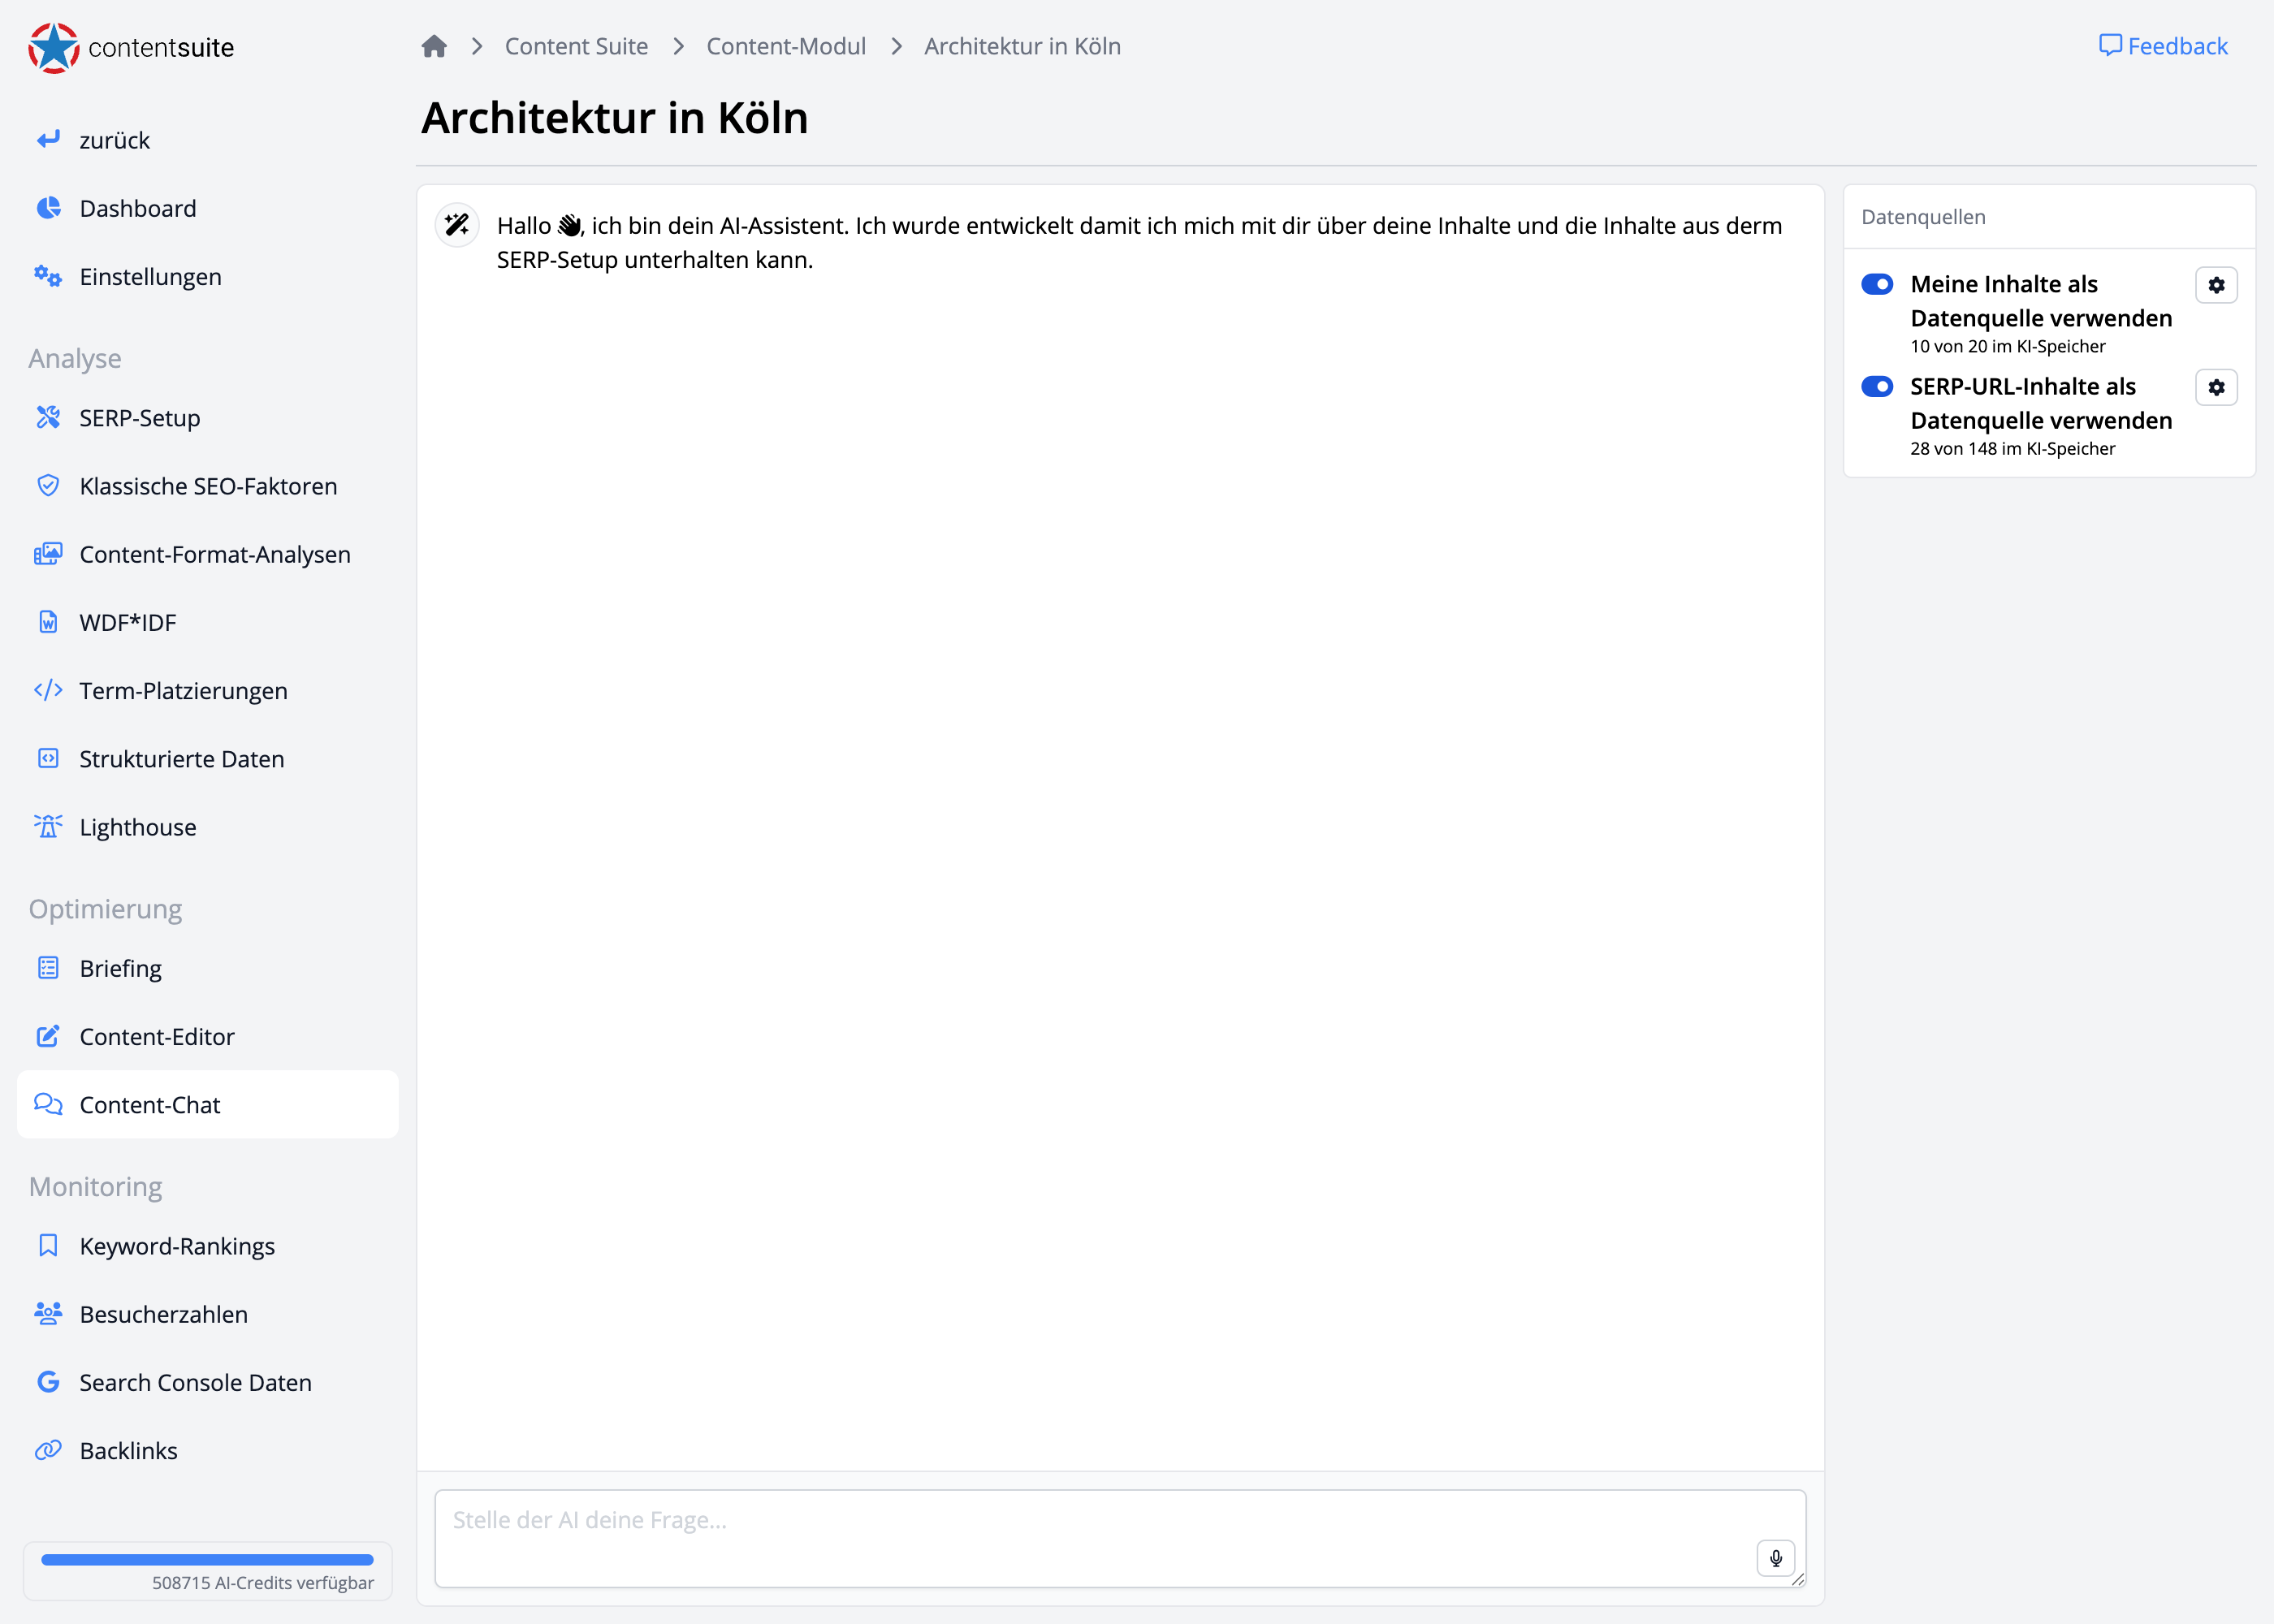This screenshot has height=1624, width=2274.
Task: Open the Briefing menu item
Action: tap(120, 969)
